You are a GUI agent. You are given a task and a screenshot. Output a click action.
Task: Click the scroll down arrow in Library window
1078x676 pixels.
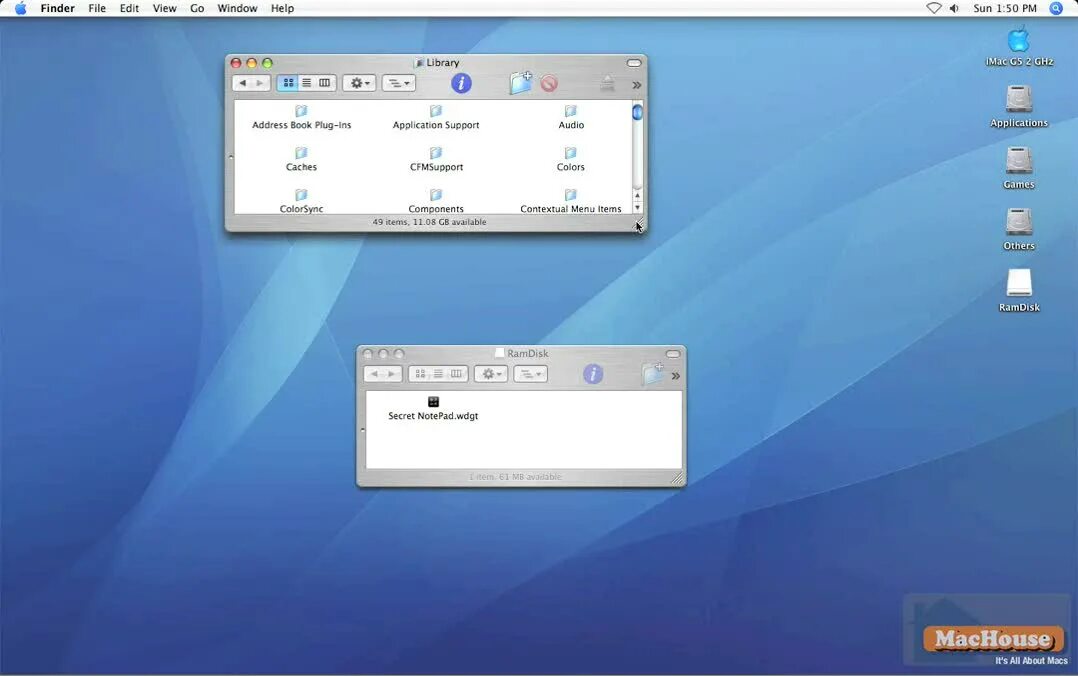pos(637,208)
